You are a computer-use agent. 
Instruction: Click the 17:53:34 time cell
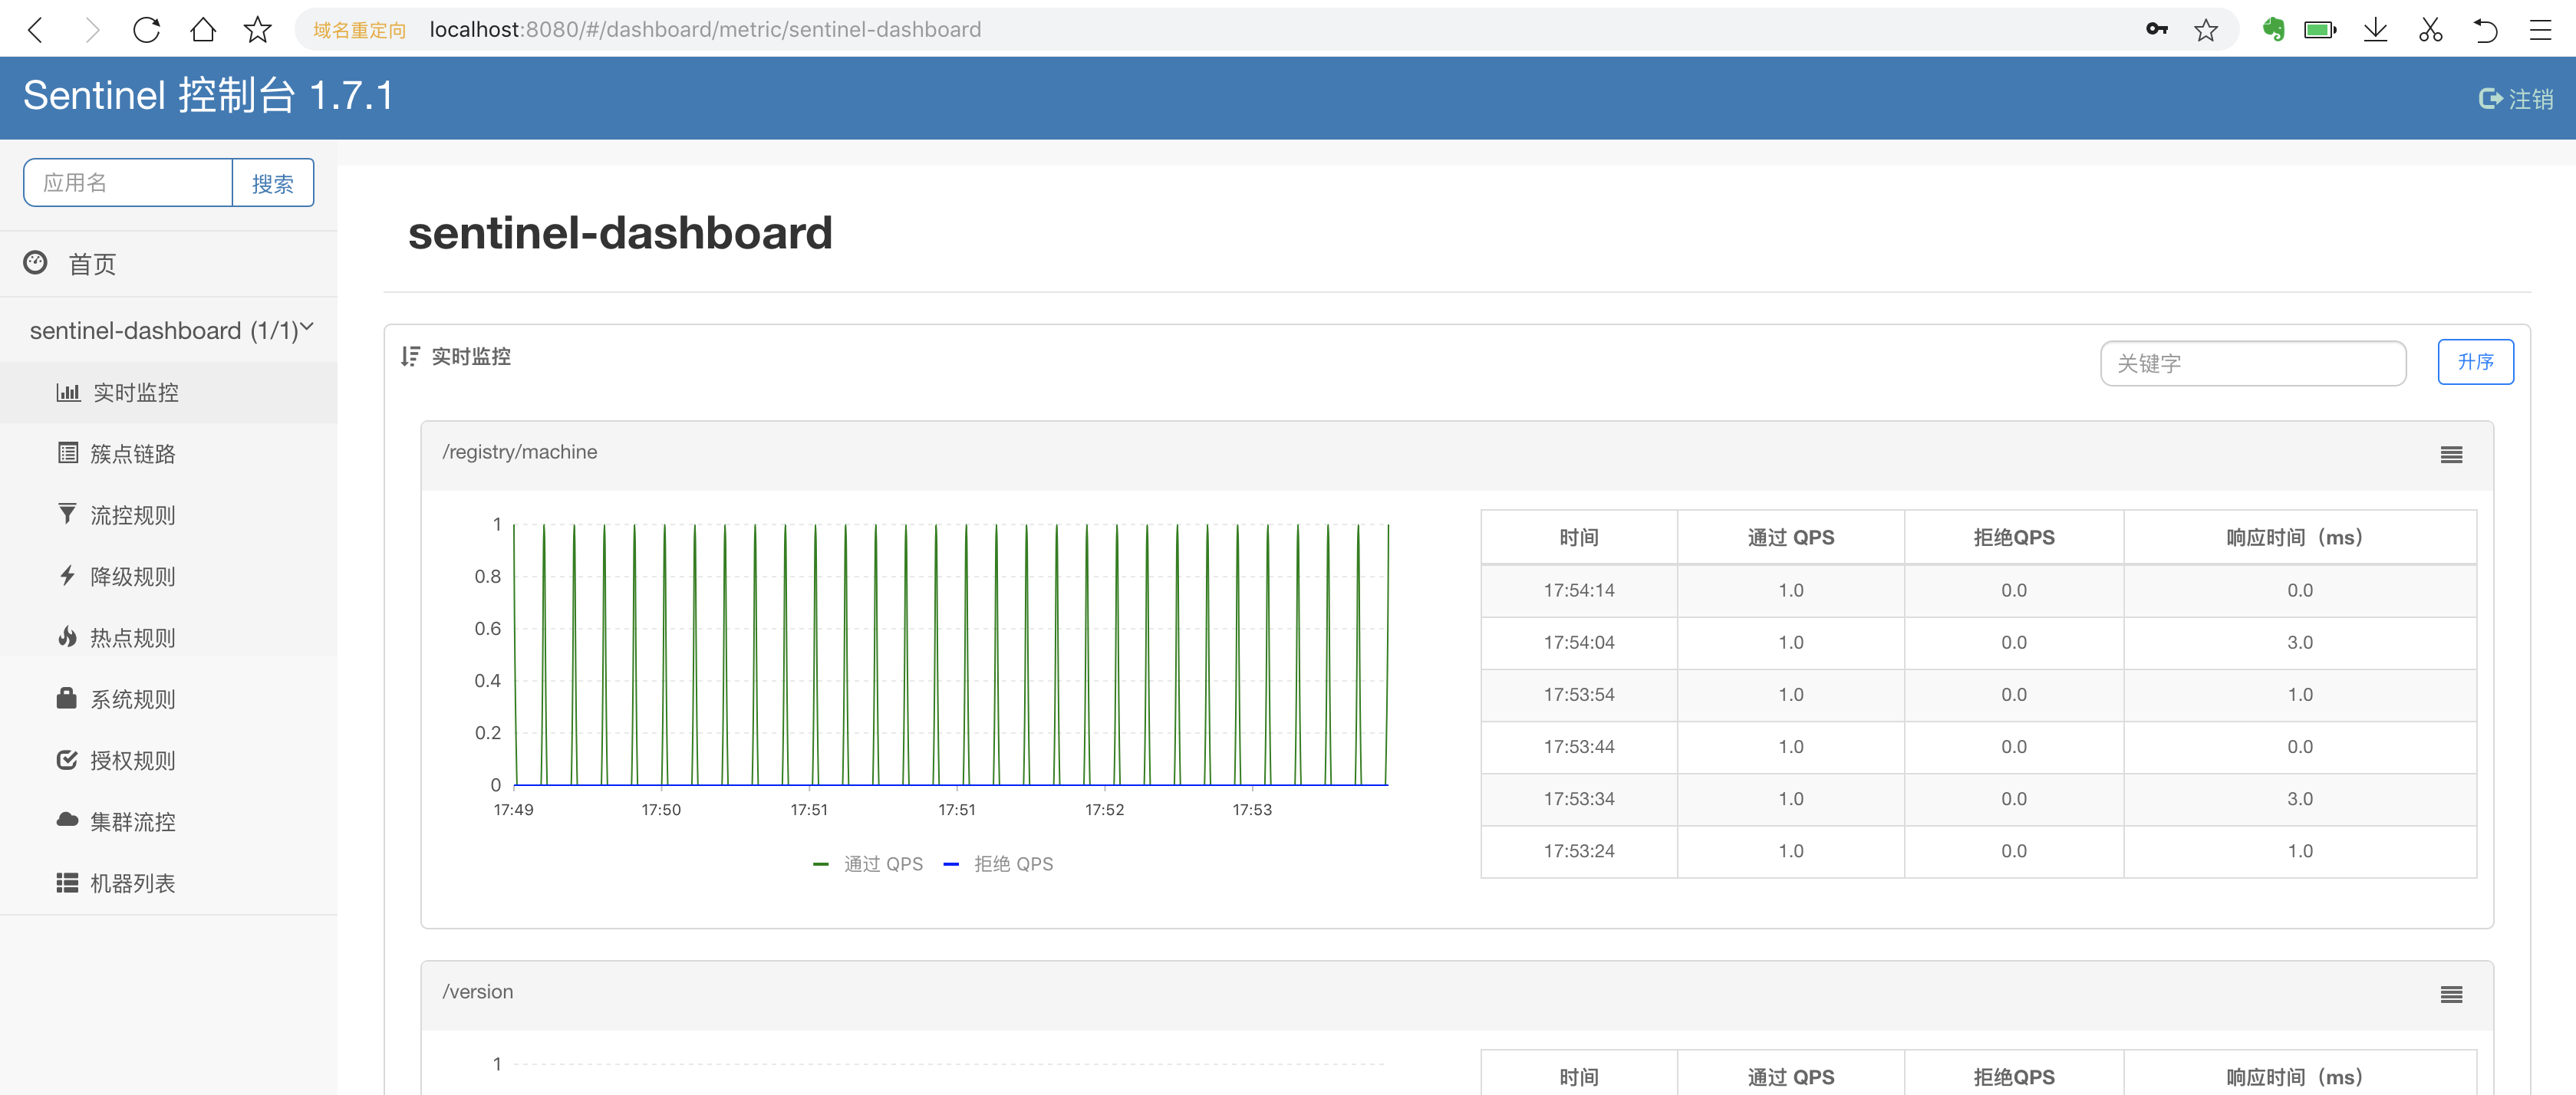pos(1578,799)
